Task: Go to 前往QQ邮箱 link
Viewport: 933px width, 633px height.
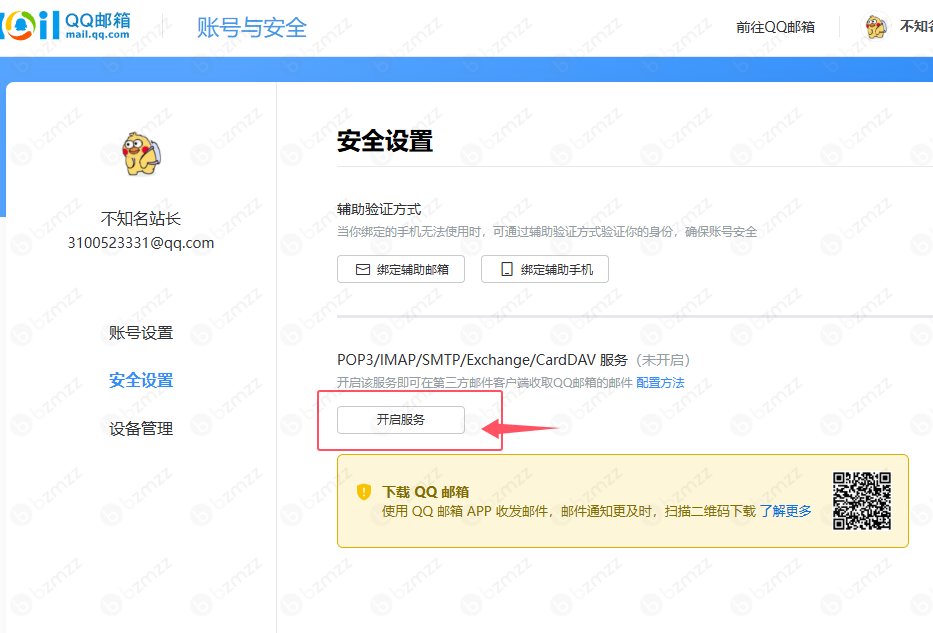Action: click(775, 27)
